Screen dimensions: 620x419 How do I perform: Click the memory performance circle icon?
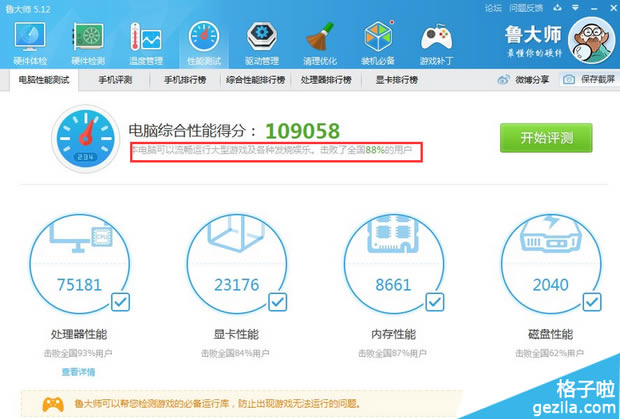point(393,264)
